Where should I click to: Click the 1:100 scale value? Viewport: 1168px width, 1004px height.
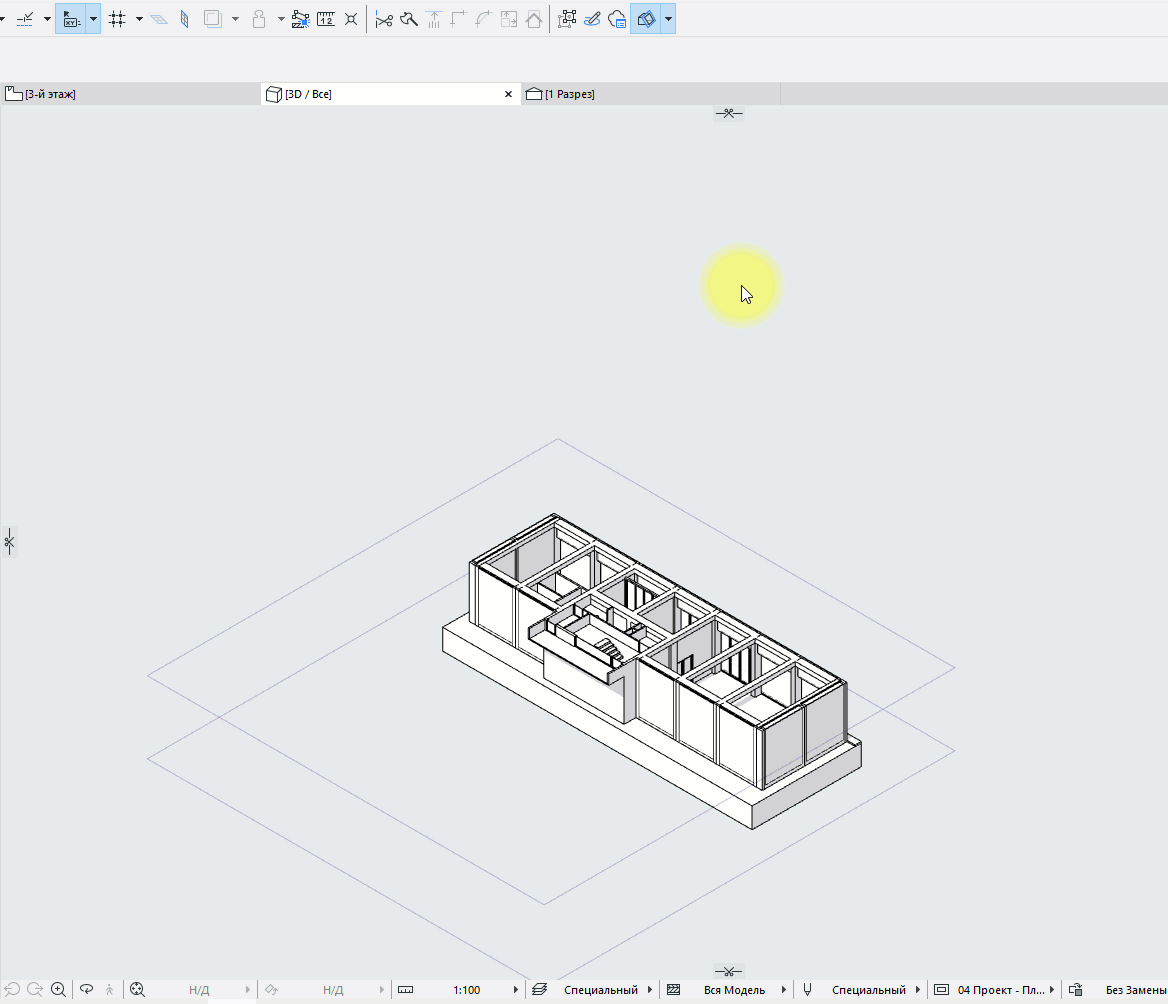(x=467, y=990)
